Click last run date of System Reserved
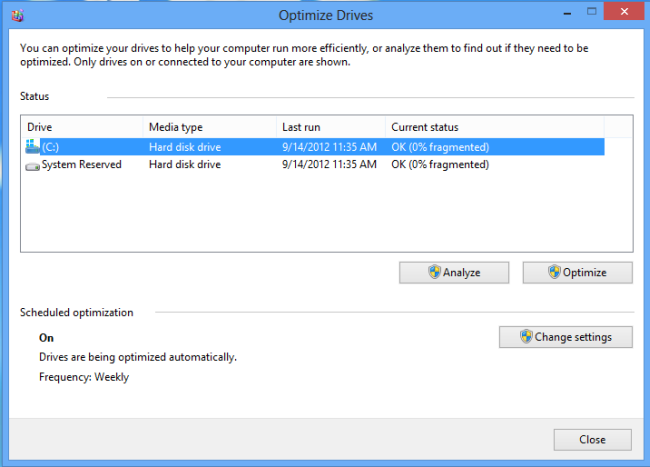The width and height of the screenshot is (650, 467). pyautogui.click(x=330, y=165)
